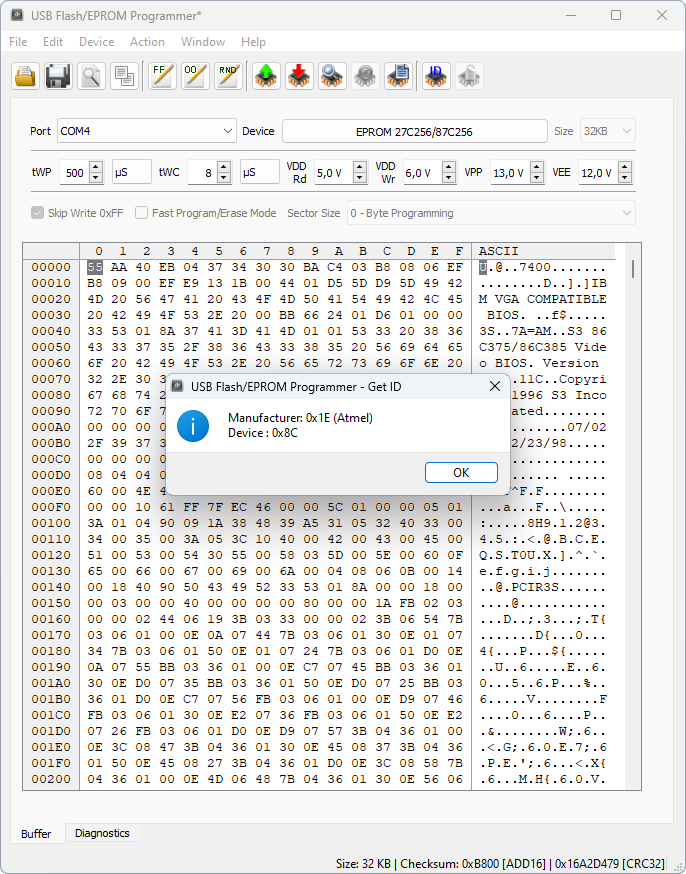Decrease VEE voltage with down arrow

625,178
